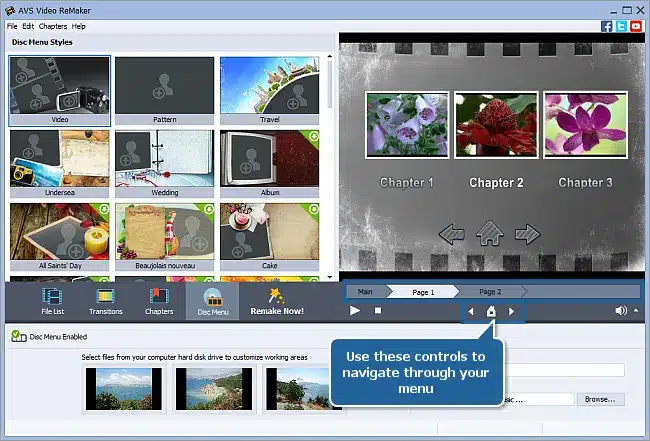
Task: Click Chapter 2 thumbnail in preview
Action: (x=496, y=125)
